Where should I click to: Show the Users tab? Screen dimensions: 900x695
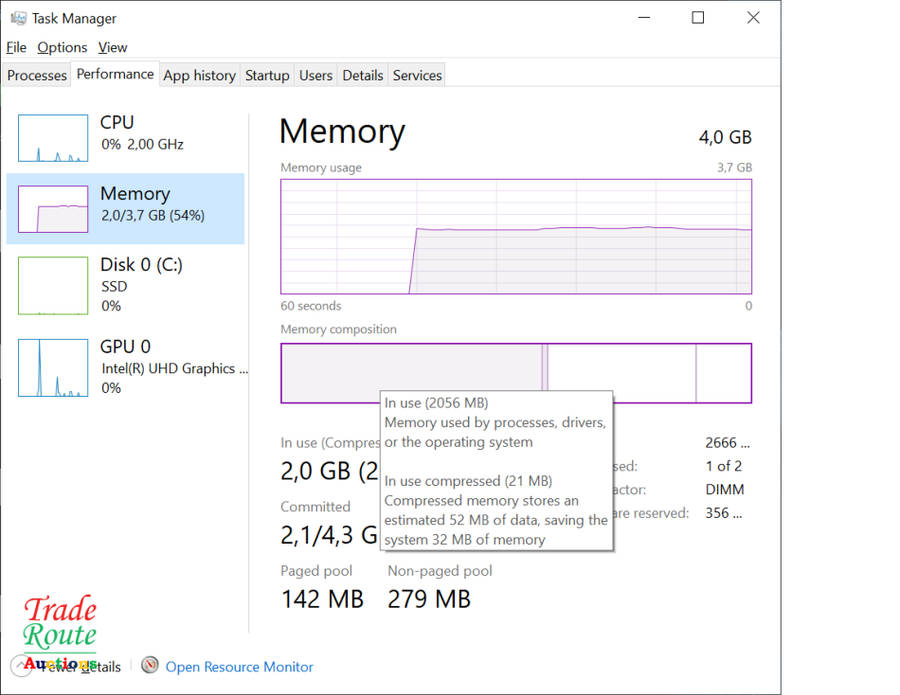(x=316, y=75)
